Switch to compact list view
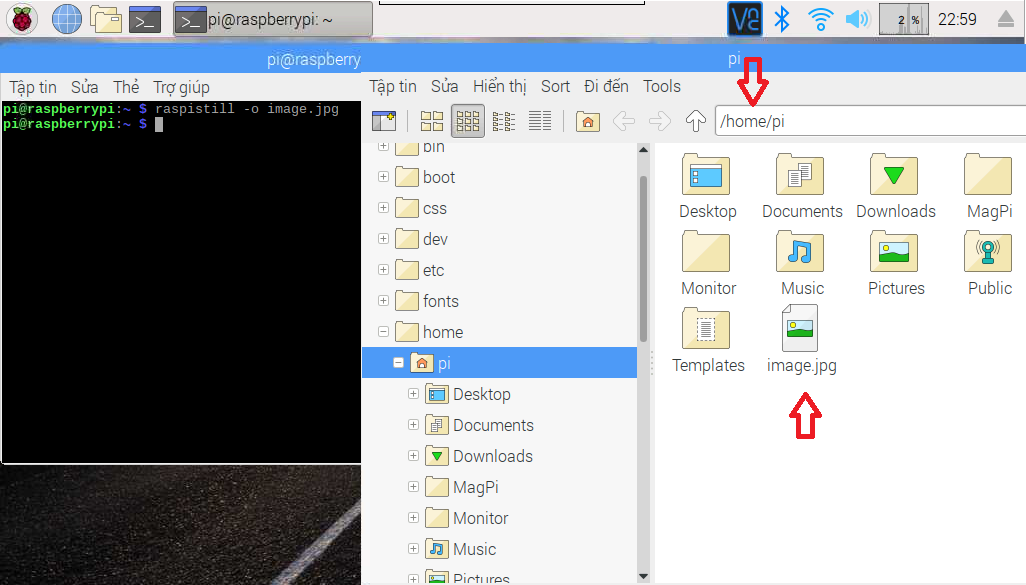The image size is (1026, 585). (x=504, y=121)
